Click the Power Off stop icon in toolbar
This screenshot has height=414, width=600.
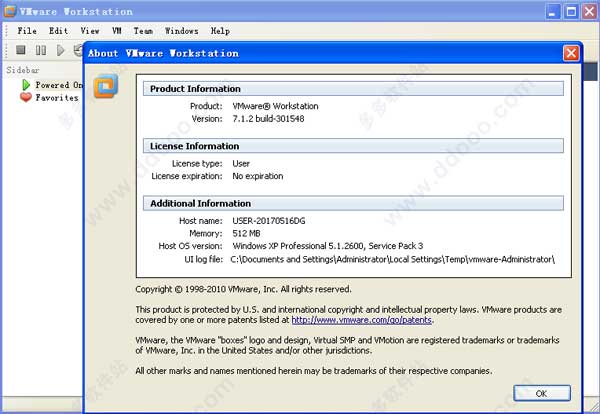click(x=21, y=50)
